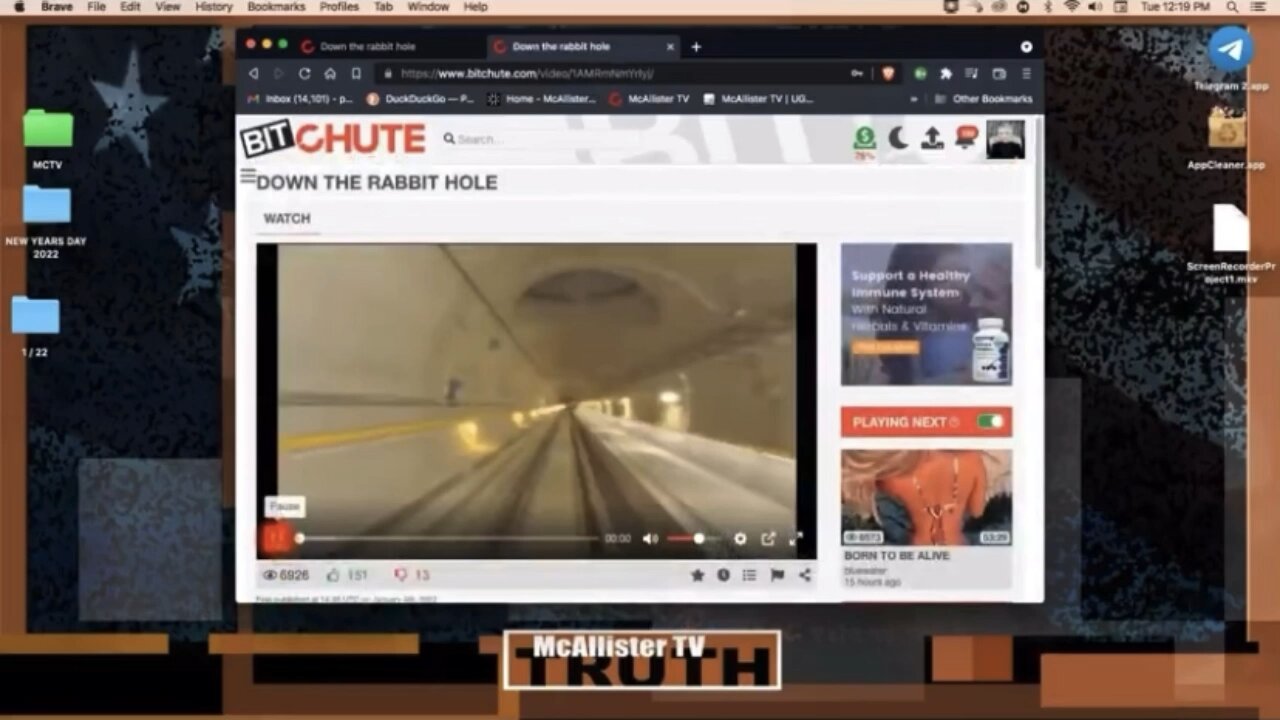Open the Other Bookmarks folder
Image resolution: width=1280 pixels, height=720 pixels.
[x=983, y=99]
